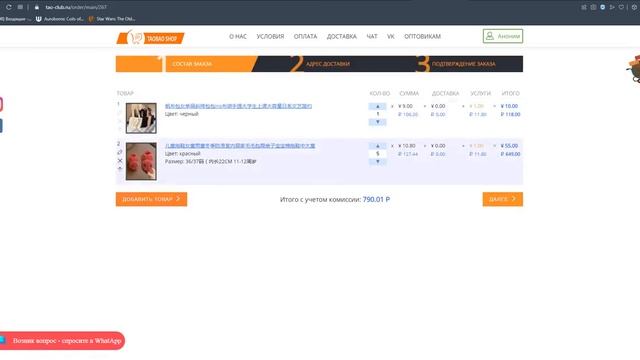Click total 790.01 ₽ text

376,200
